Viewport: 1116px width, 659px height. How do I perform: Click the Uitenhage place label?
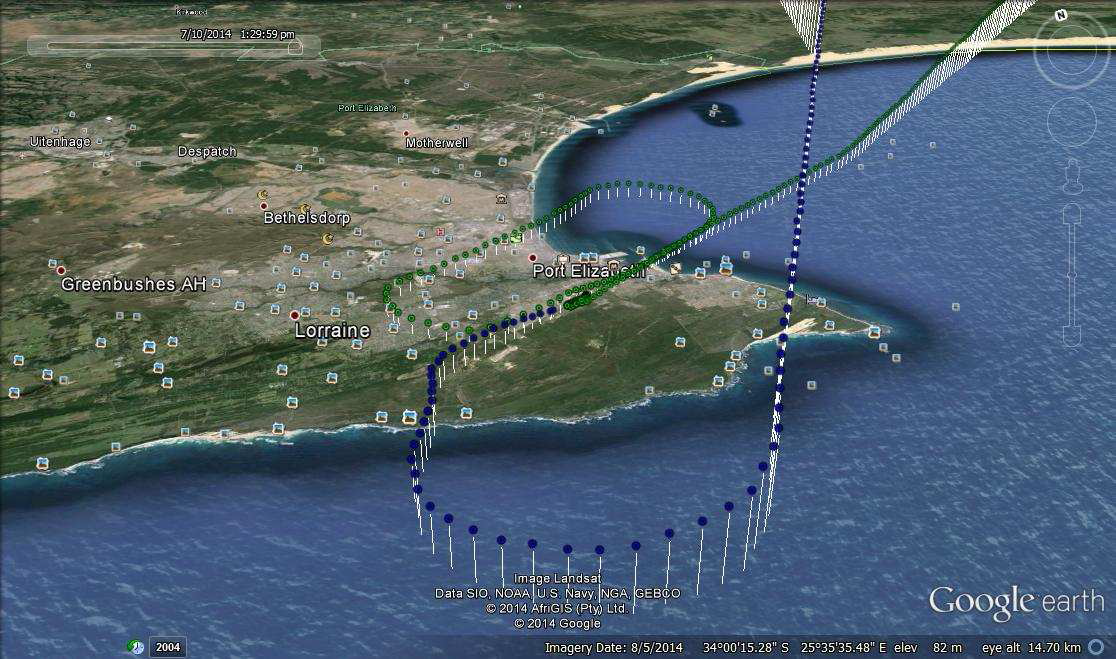click(60, 142)
